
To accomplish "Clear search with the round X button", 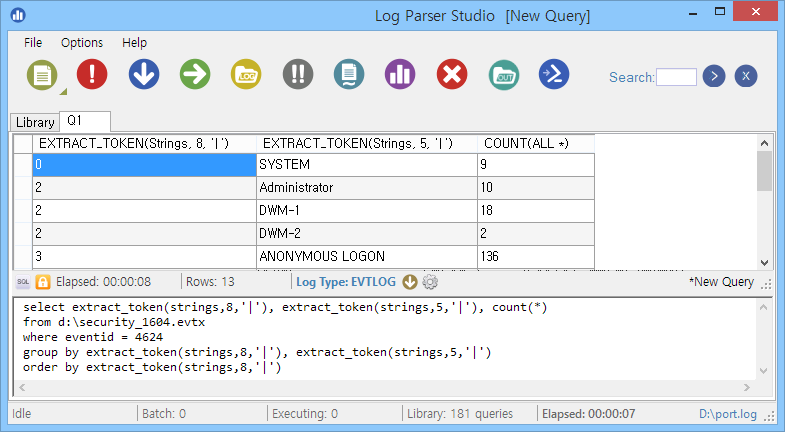I will [x=746, y=76].
